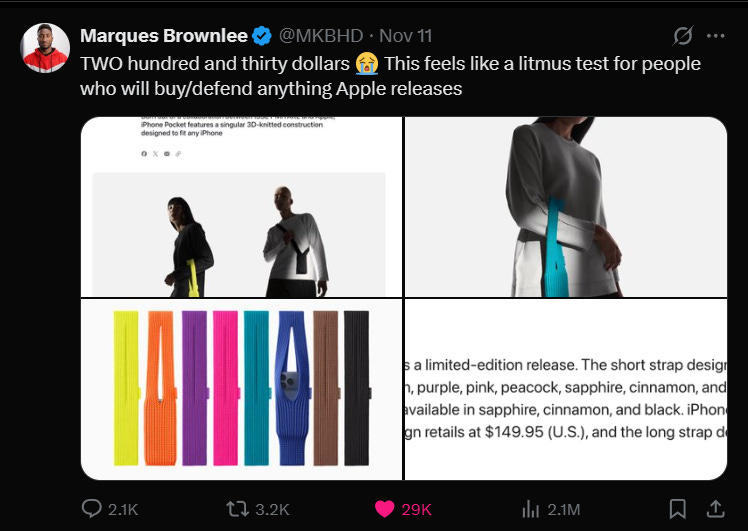Bookmark this post
The height and width of the screenshot is (531, 748).
677,509
